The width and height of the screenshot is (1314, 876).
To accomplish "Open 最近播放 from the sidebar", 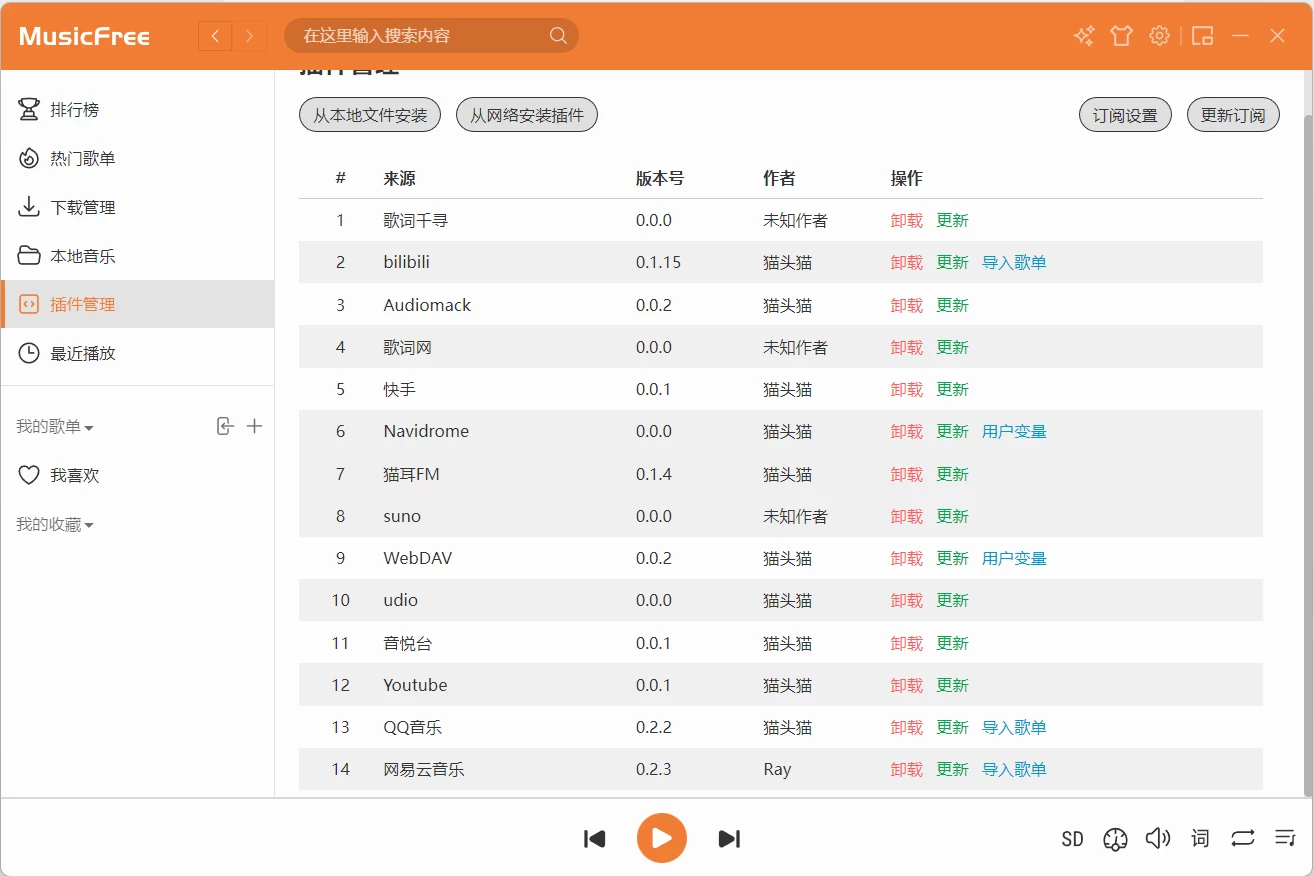I will point(137,353).
